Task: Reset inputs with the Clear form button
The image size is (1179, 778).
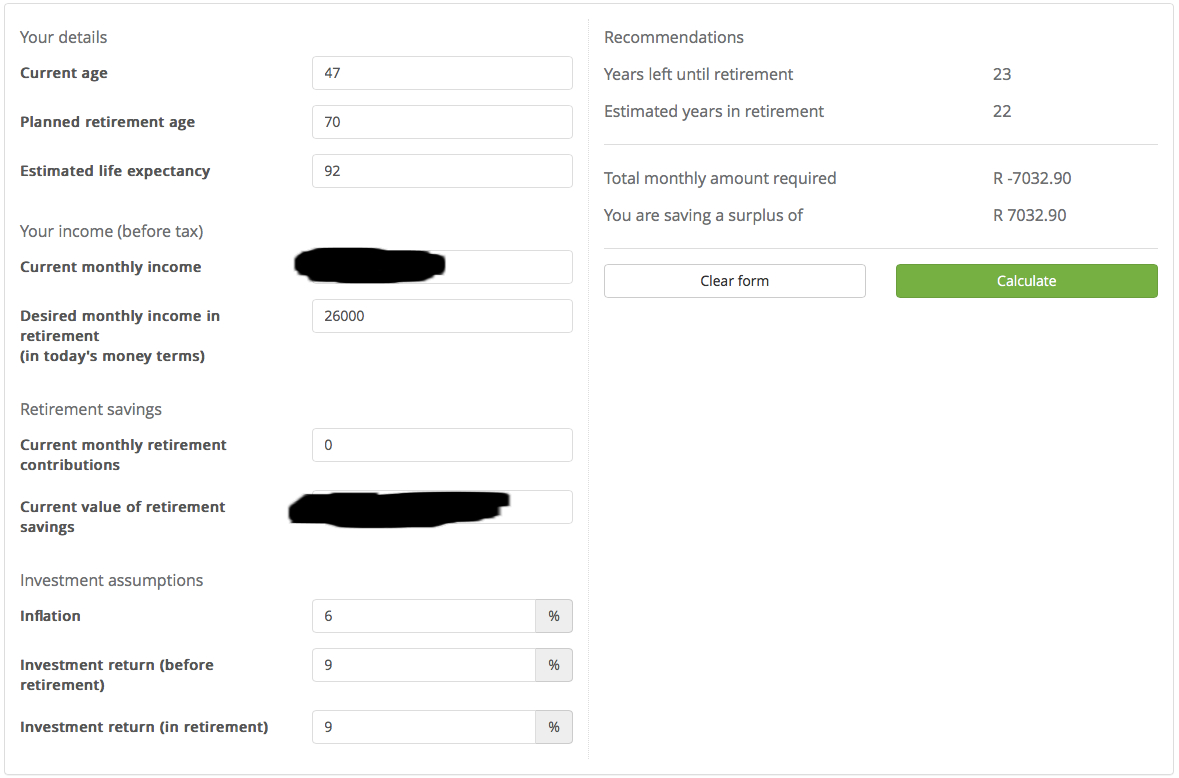Action: pyautogui.click(x=734, y=281)
